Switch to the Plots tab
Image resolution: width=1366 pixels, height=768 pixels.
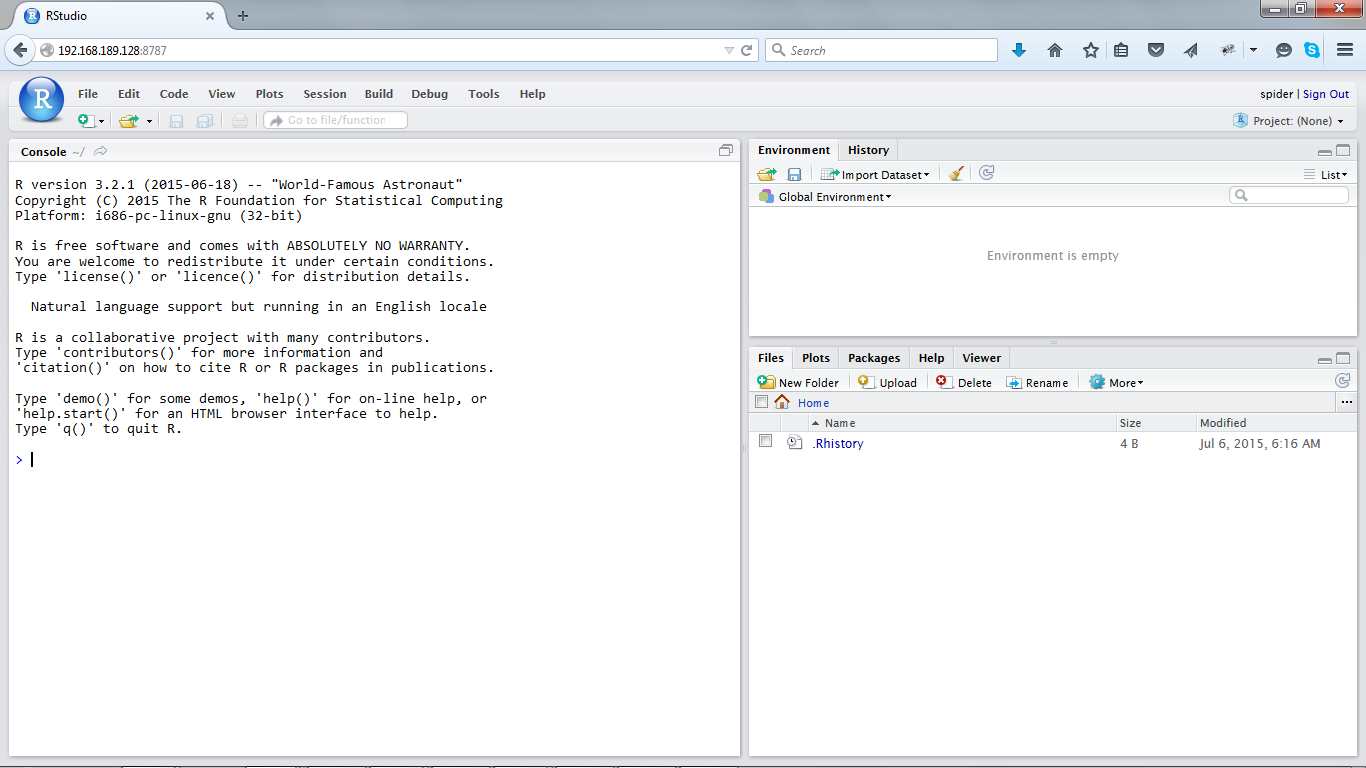tap(816, 358)
